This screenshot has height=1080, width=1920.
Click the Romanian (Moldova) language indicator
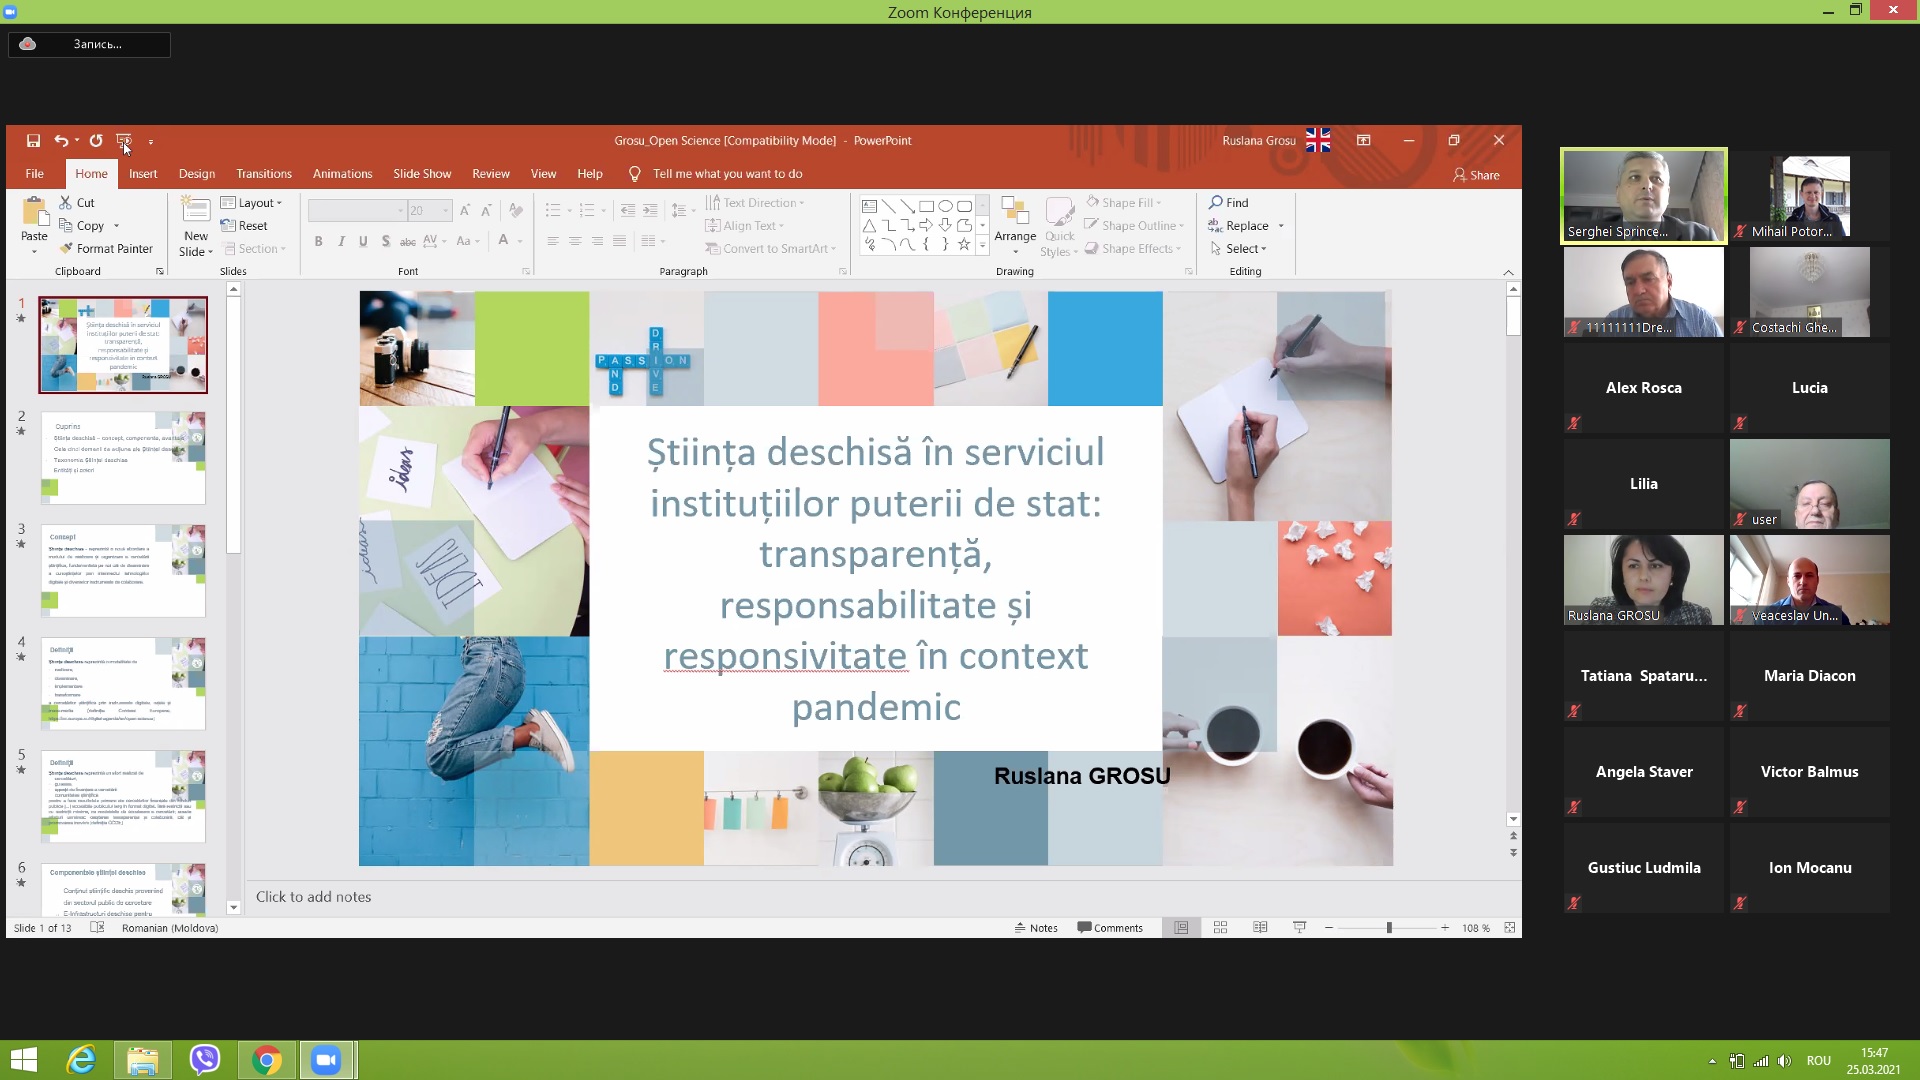pos(170,928)
